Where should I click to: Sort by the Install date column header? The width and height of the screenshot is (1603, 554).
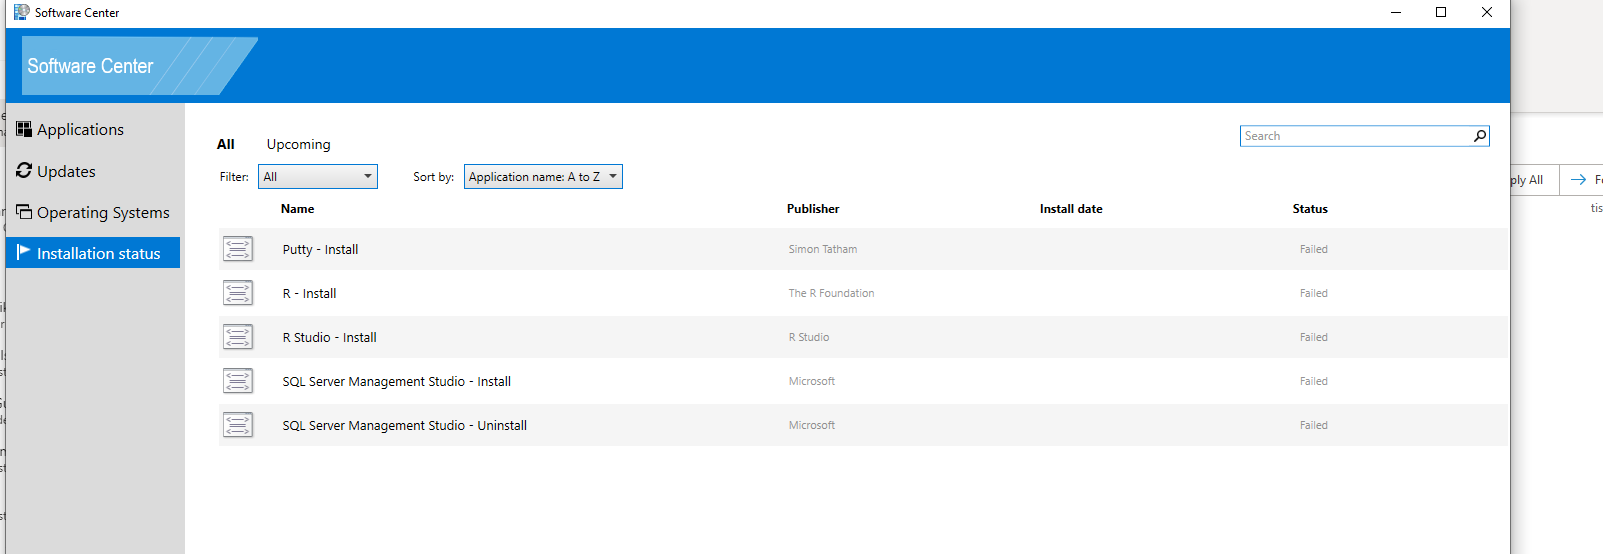(x=1071, y=209)
